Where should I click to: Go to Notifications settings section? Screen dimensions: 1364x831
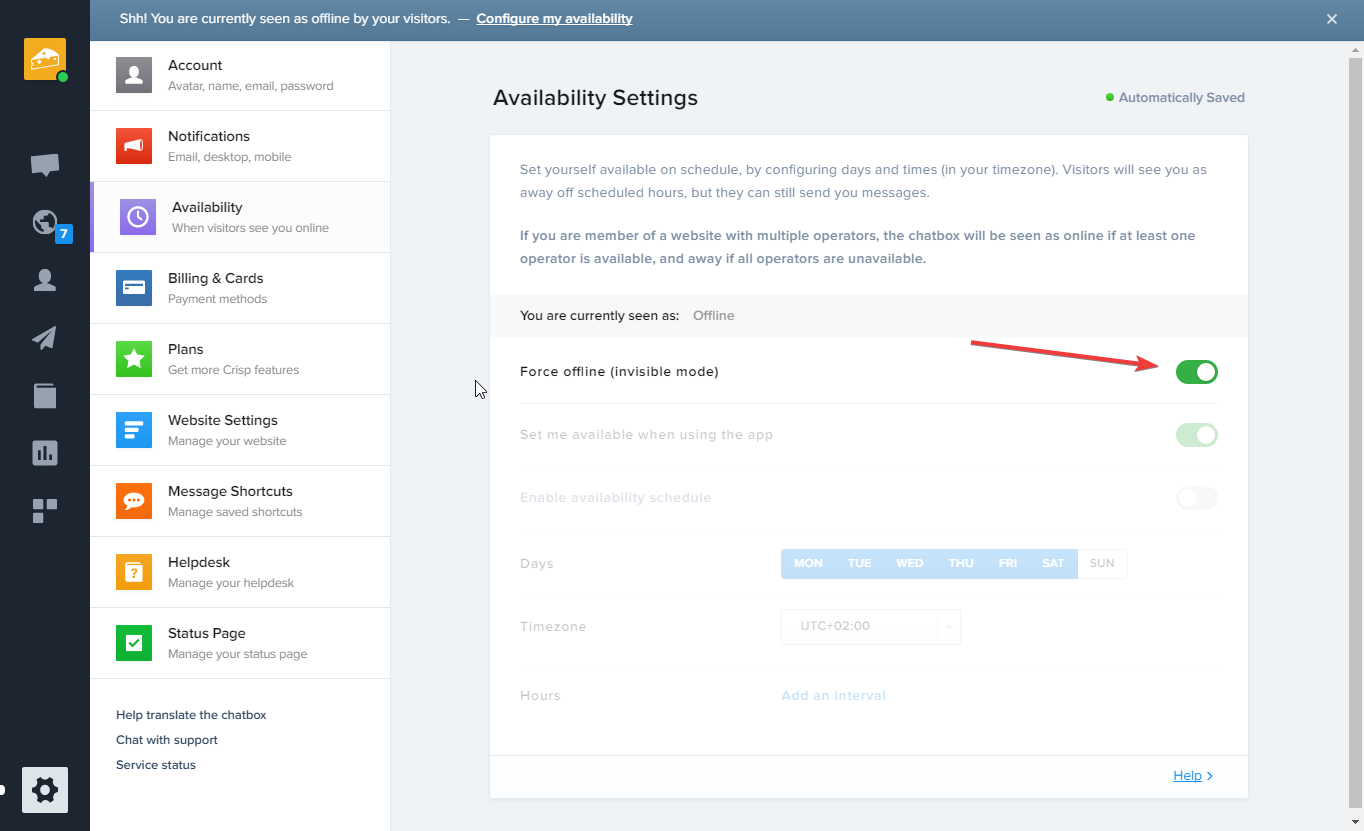tap(240, 146)
